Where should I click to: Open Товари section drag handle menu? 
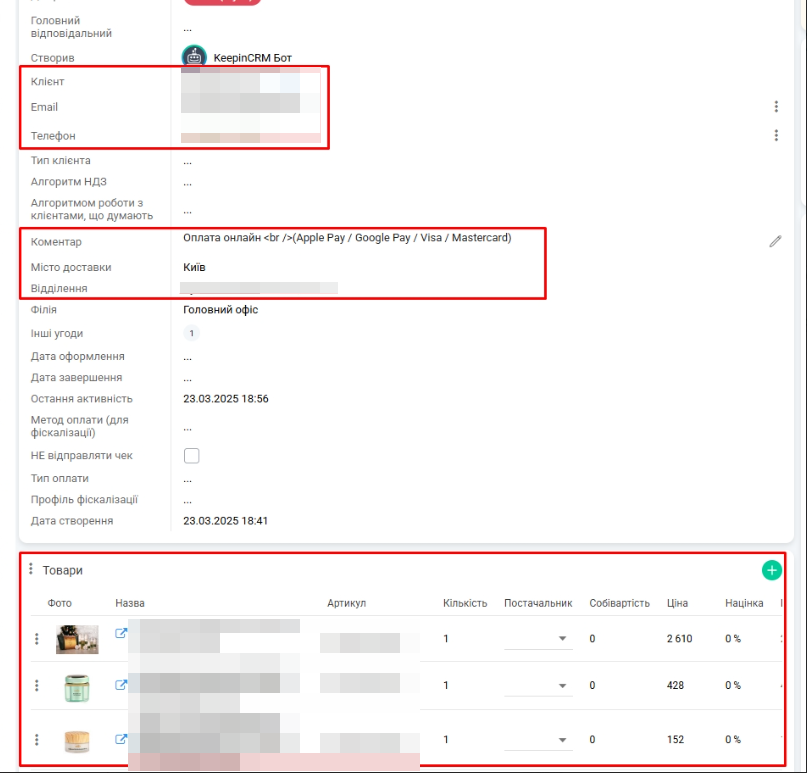31,569
